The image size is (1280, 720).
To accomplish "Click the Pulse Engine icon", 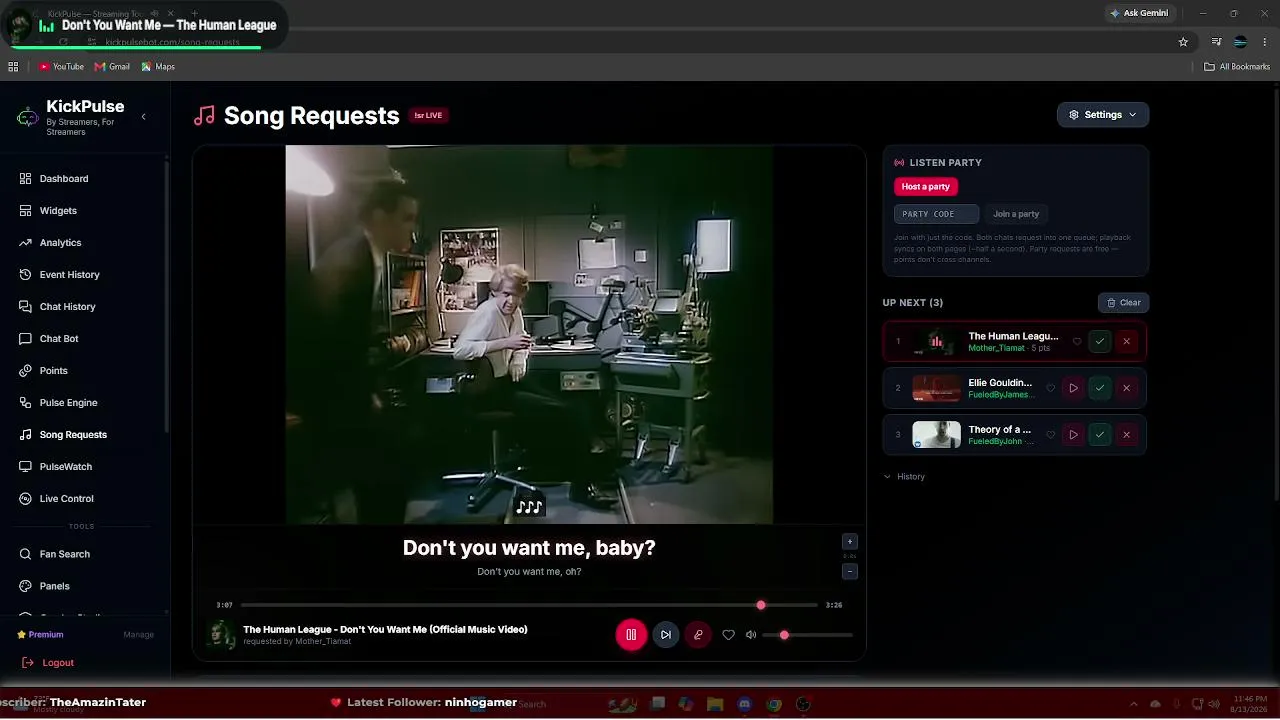I will click(25, 403).
